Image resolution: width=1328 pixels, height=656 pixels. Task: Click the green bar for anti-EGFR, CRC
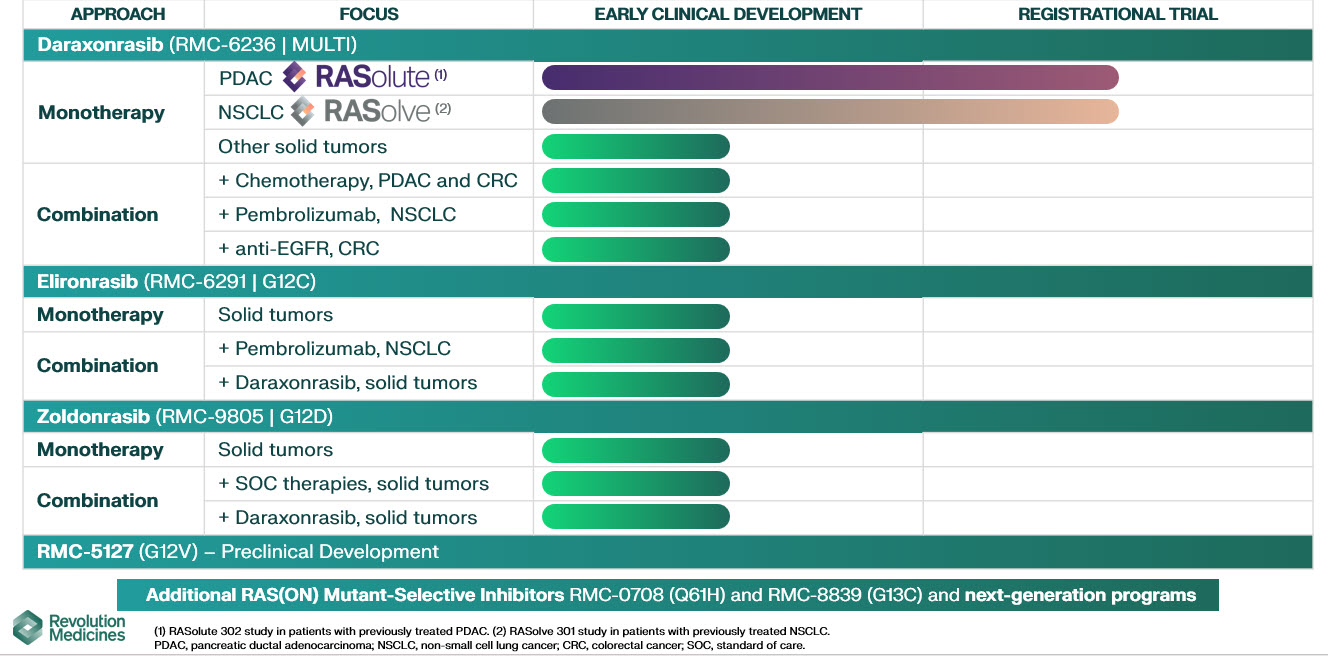pos(635,248)
